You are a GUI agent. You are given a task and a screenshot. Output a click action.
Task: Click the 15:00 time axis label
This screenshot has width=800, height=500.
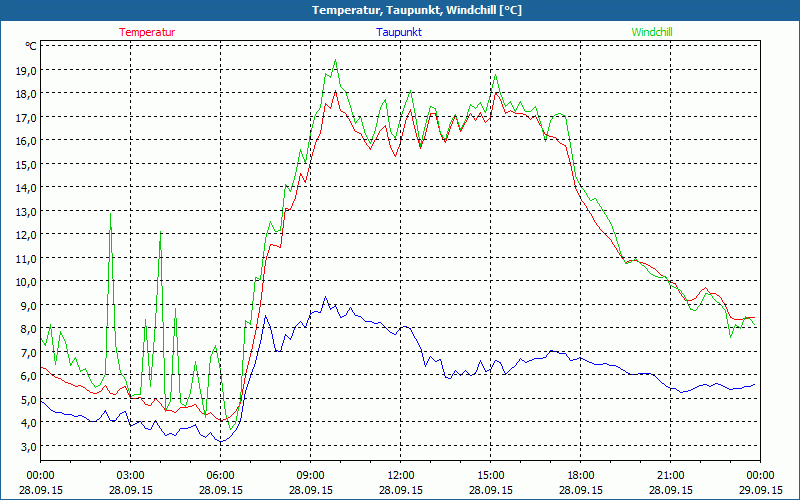pos(490,476)
